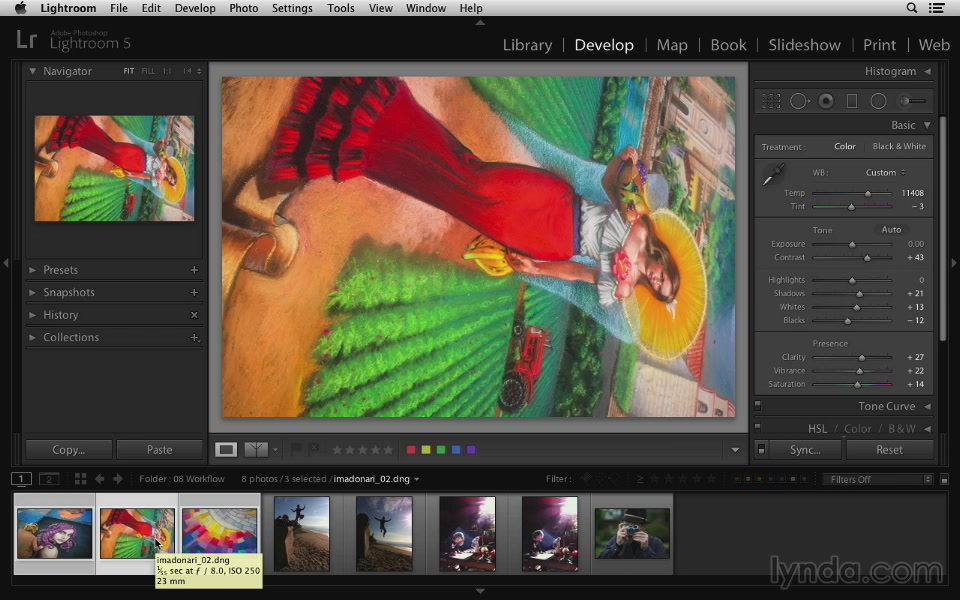Collapse the Navigator panel
Screen dimensions: 960x600
point(32,71)
